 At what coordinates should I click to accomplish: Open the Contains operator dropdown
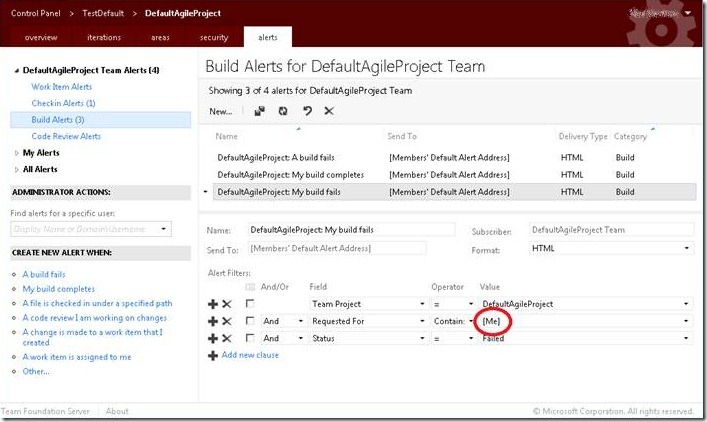pos(471,321)
